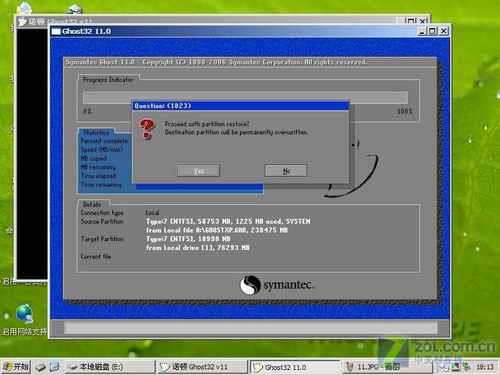Click the Question (1823) dialog title bar
This screenshot has width=500, height=375.
tap(241, 106)
